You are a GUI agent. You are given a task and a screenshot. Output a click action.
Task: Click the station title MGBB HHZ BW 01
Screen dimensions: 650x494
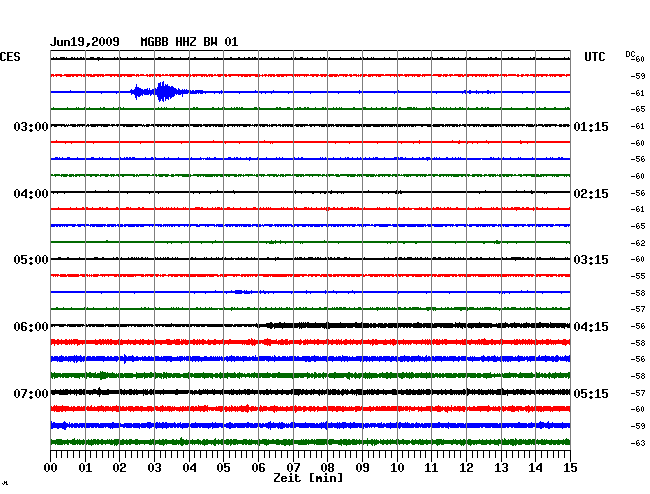(x=189, y=42)
